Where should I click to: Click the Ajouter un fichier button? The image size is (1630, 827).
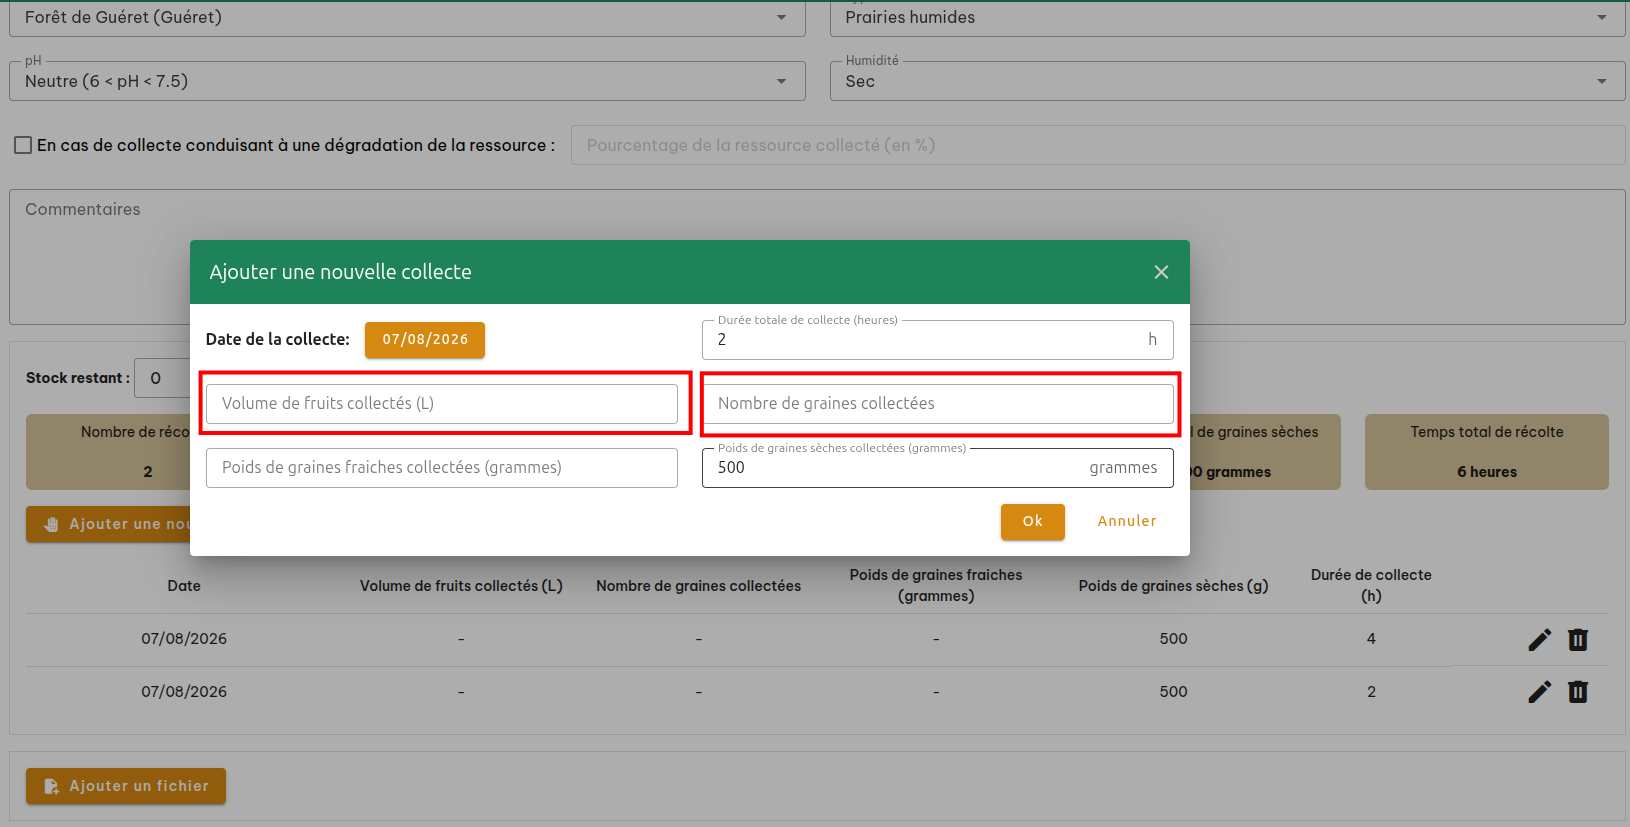(126, 786)
